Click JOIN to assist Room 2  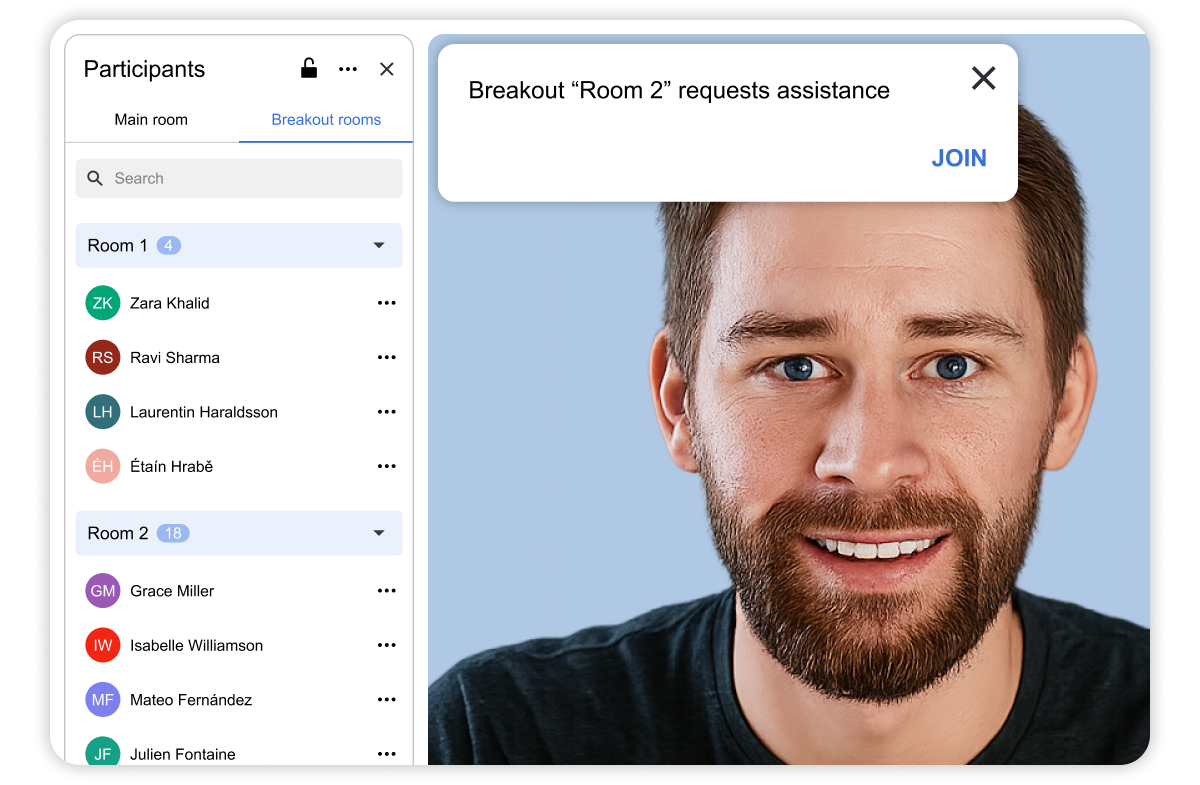click(x=958, y=158)
